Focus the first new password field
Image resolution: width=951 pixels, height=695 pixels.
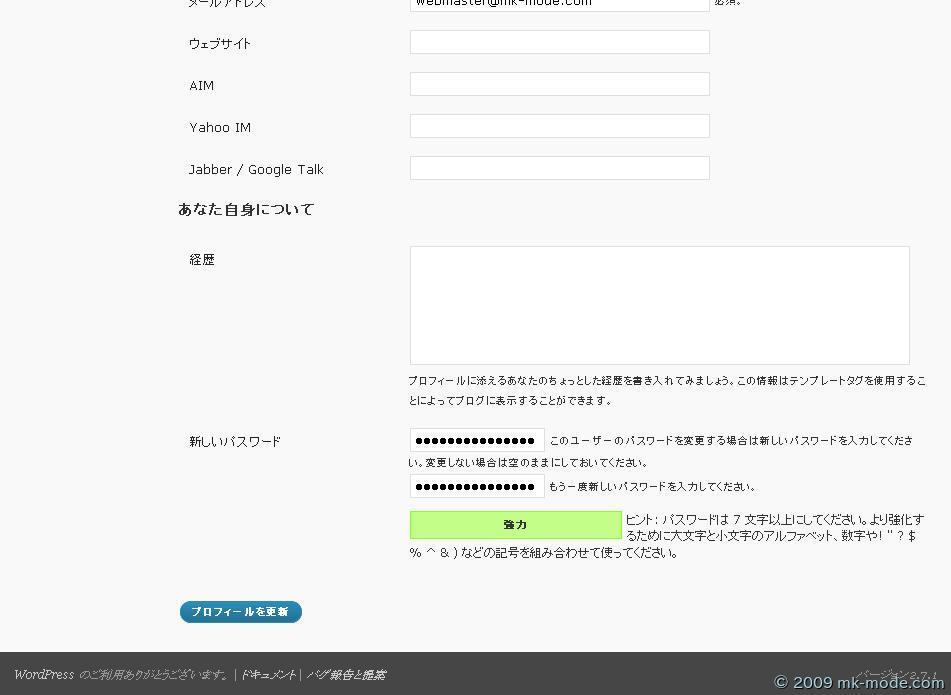tap(476, 441)
